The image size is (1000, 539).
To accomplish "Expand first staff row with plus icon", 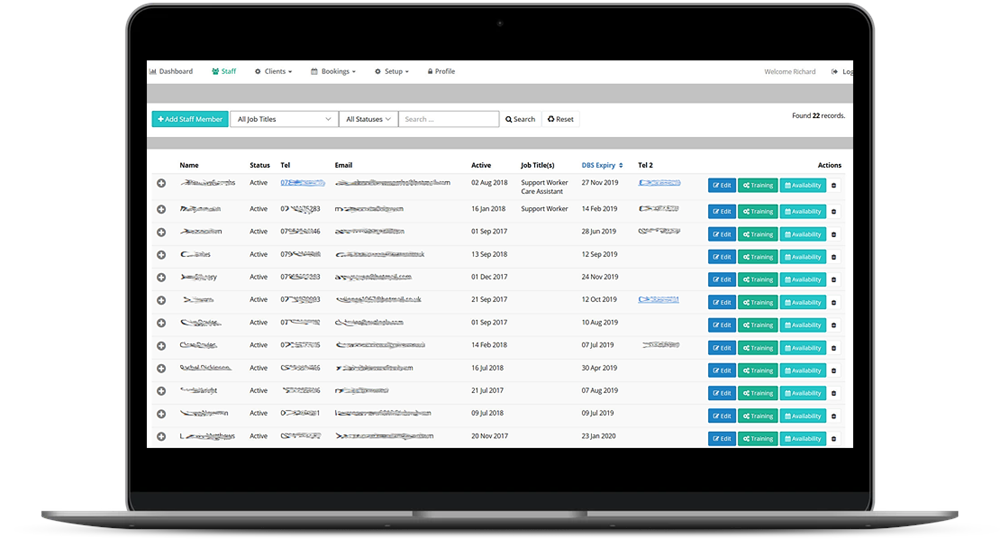I will (161, 183).
